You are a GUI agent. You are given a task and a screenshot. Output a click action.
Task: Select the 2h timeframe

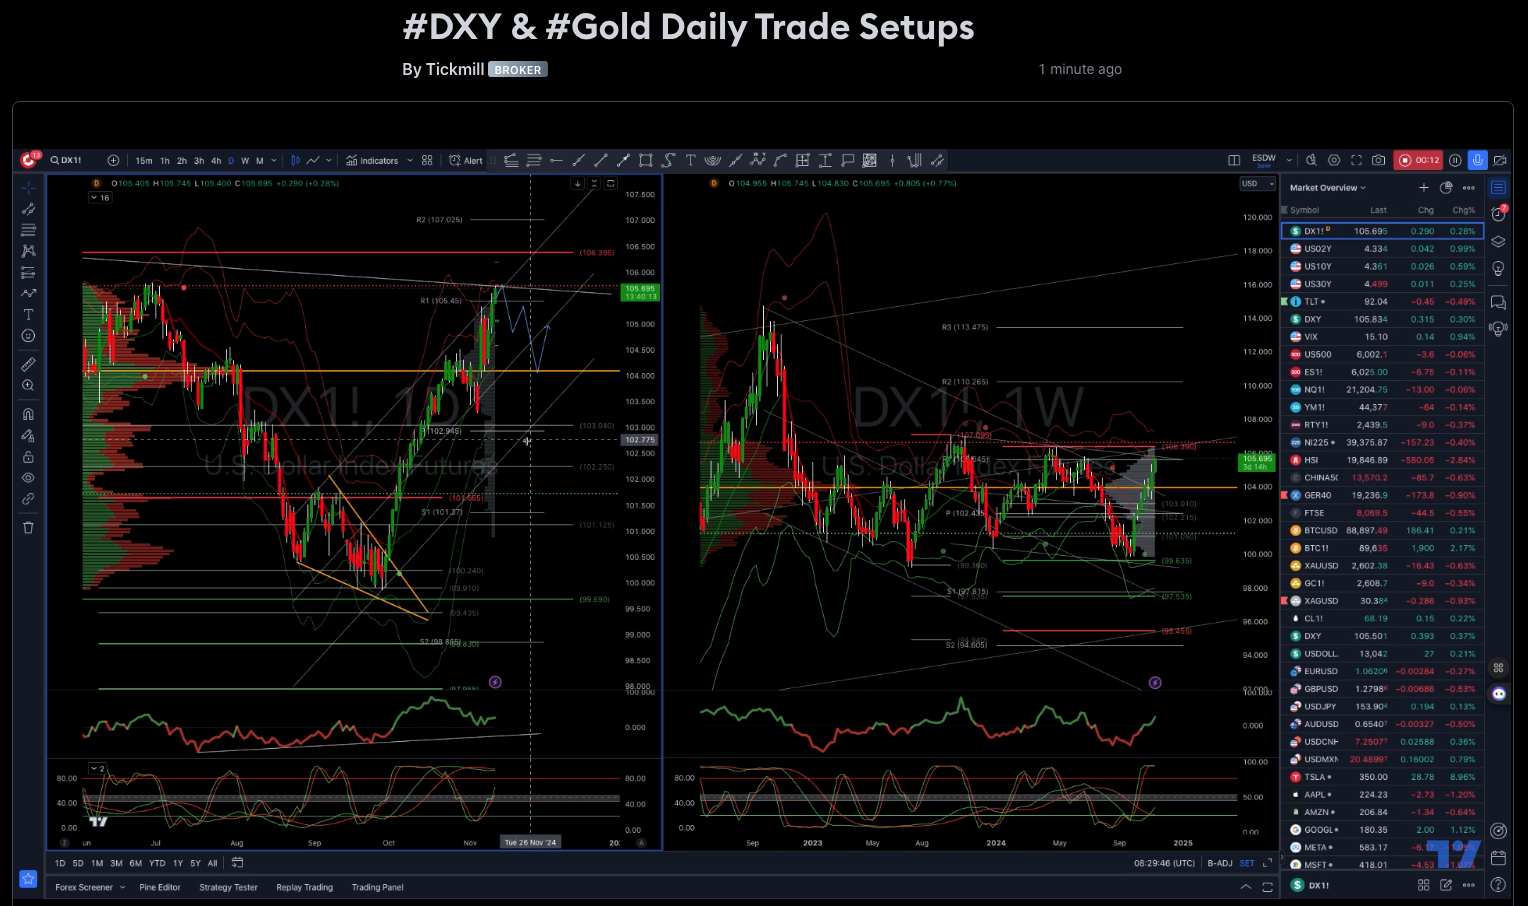point(182,160)
